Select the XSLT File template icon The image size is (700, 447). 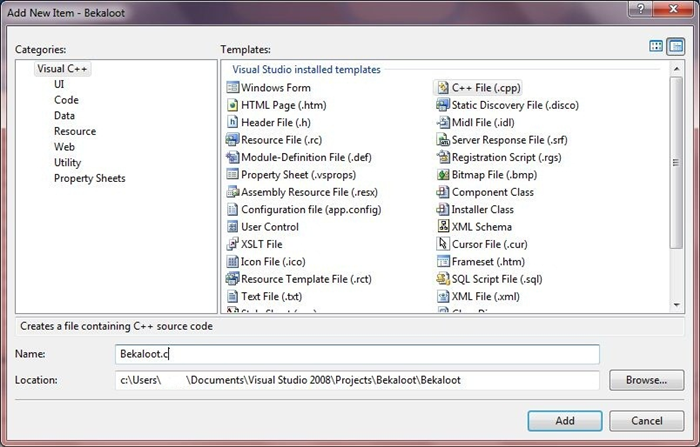pyautogui.click(x=233, y=244)
